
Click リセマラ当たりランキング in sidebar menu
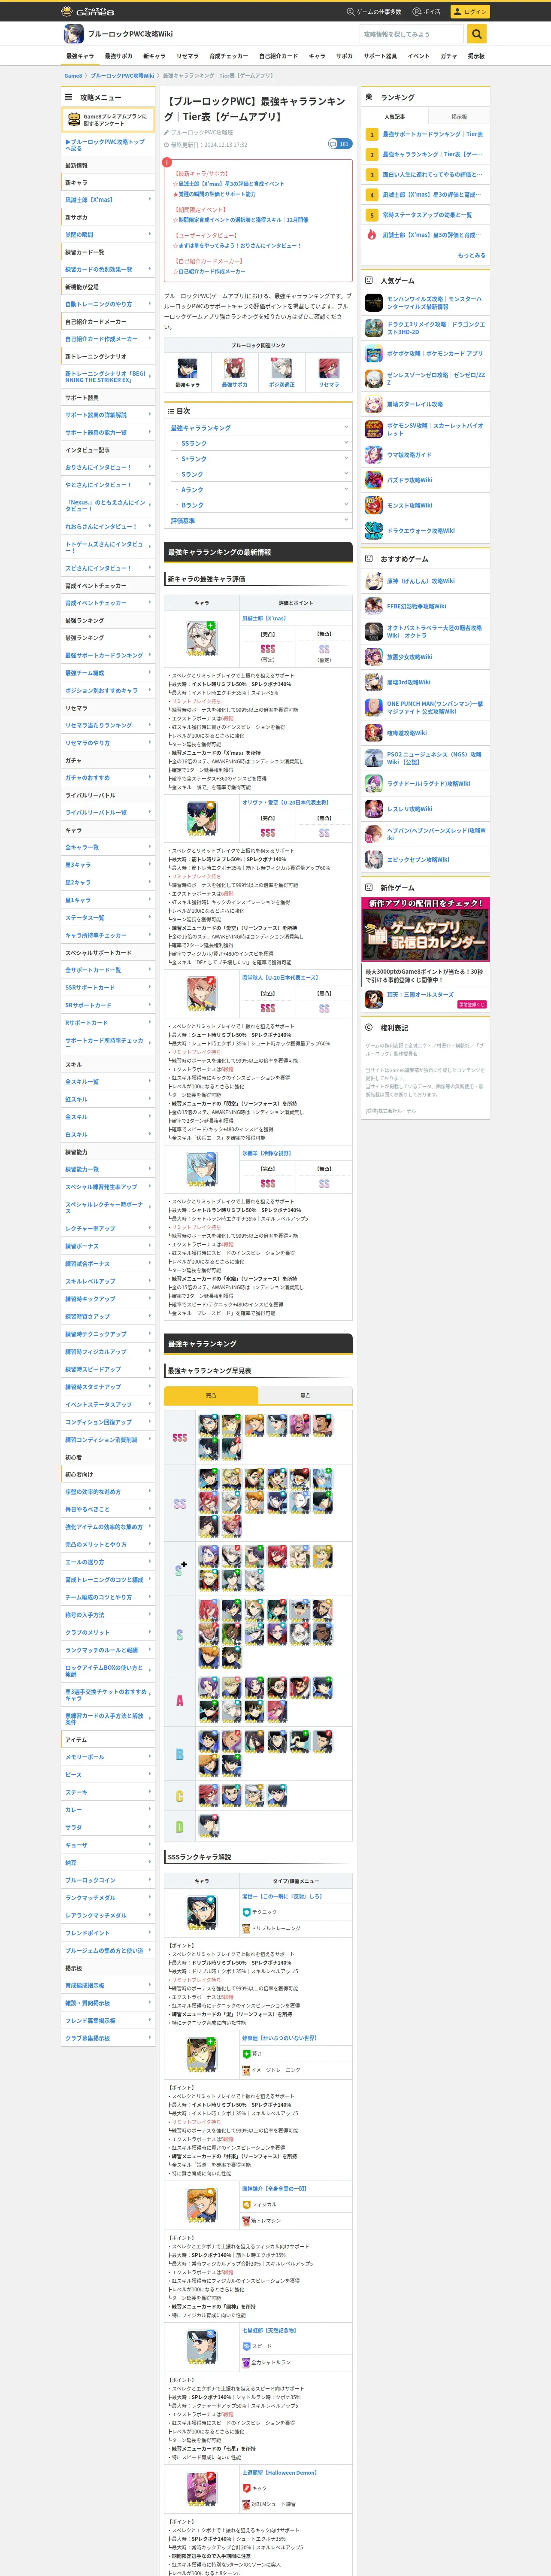click(108, 725)
